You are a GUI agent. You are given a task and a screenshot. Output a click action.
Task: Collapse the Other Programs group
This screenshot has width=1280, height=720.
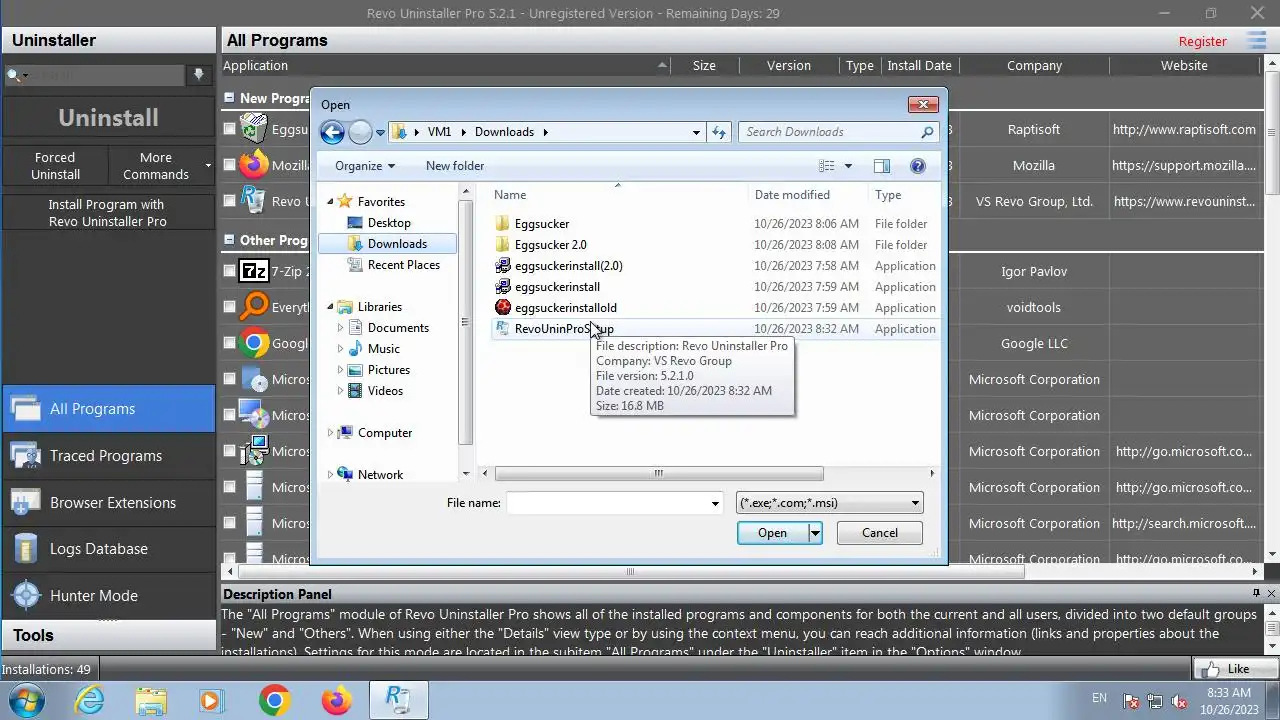(x=229, y=240)
